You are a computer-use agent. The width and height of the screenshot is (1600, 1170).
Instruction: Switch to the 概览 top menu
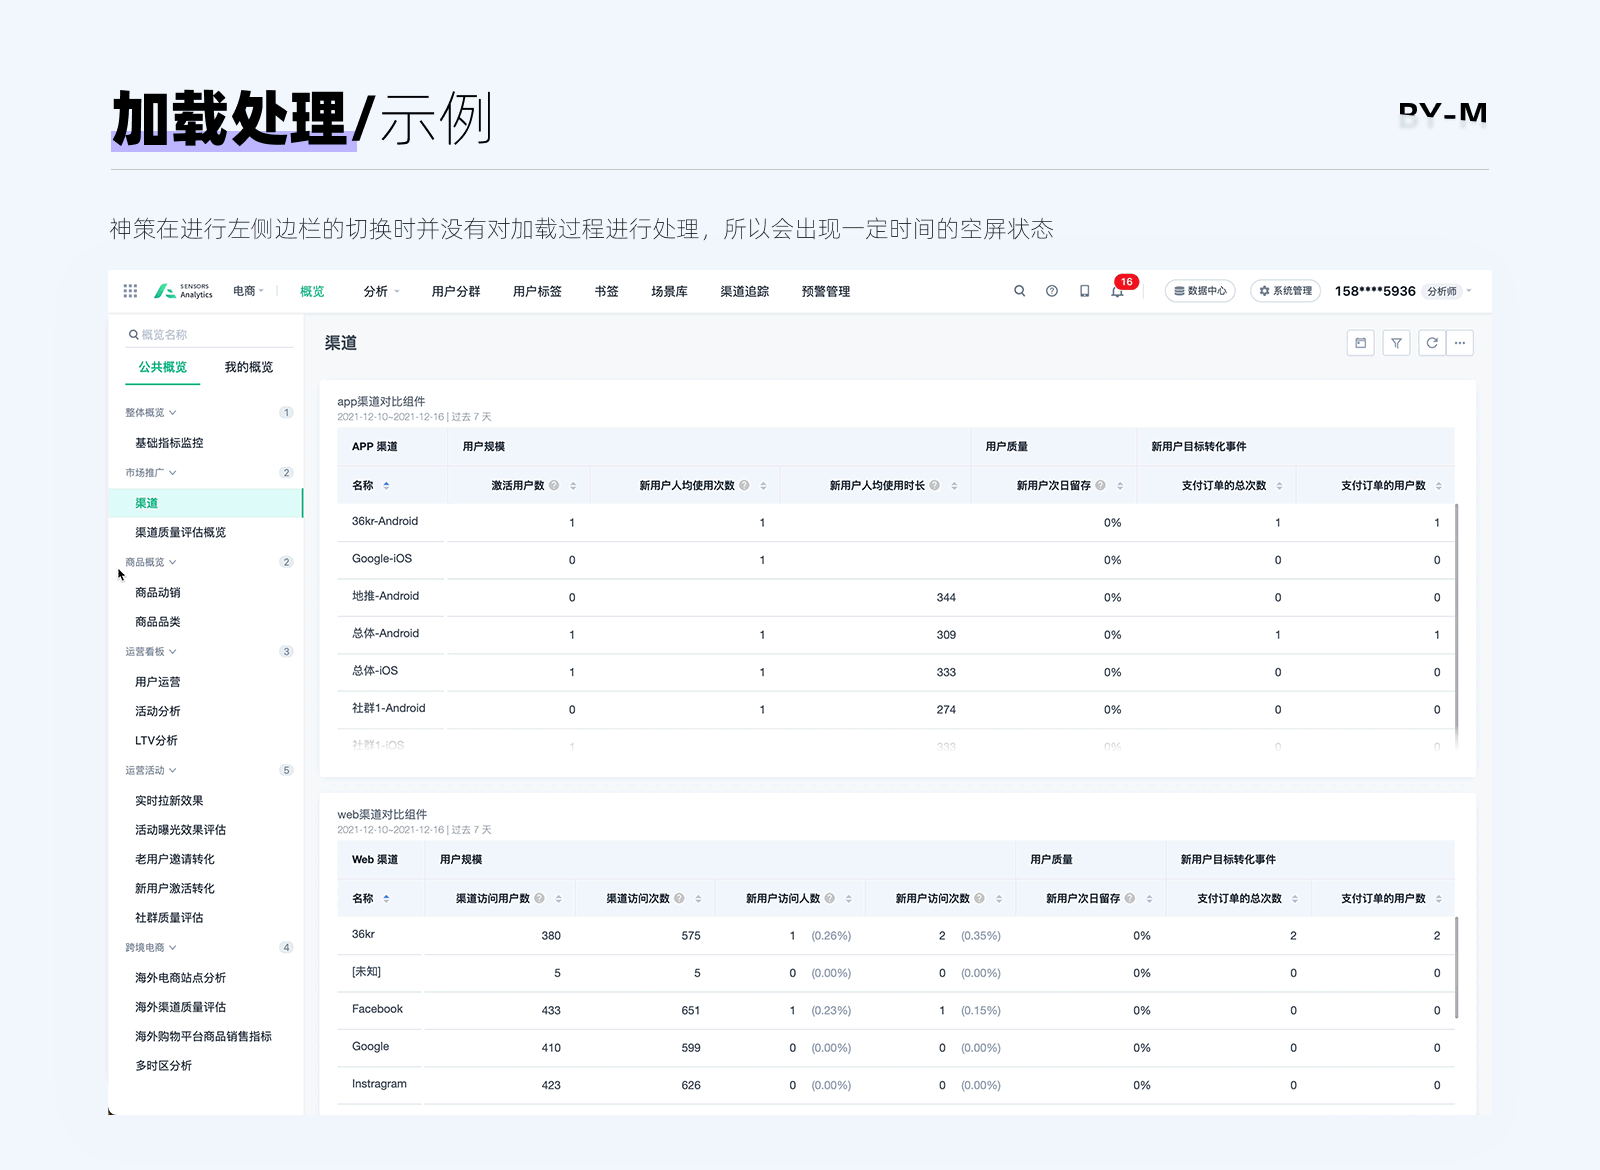(x=312, y=291)
